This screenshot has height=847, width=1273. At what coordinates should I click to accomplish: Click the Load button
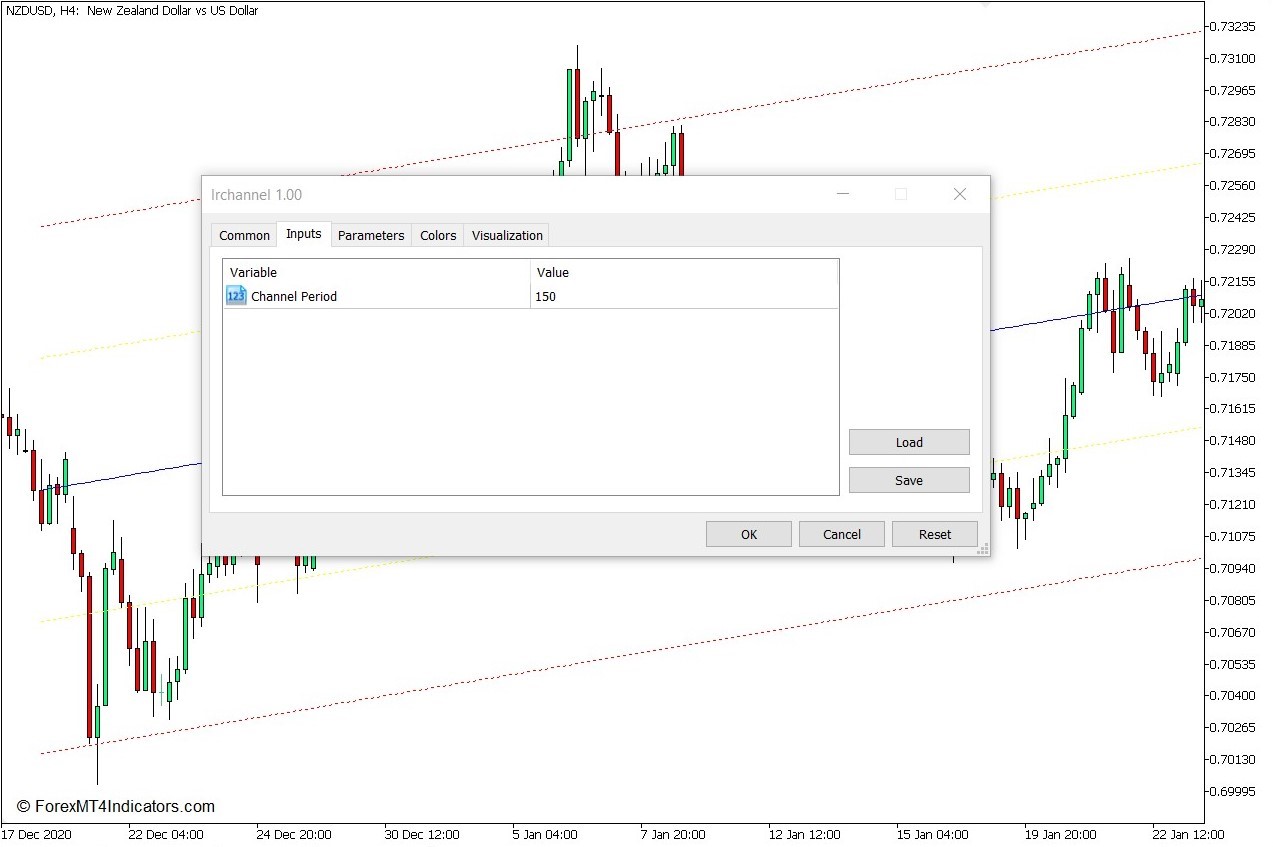[909, 442]
